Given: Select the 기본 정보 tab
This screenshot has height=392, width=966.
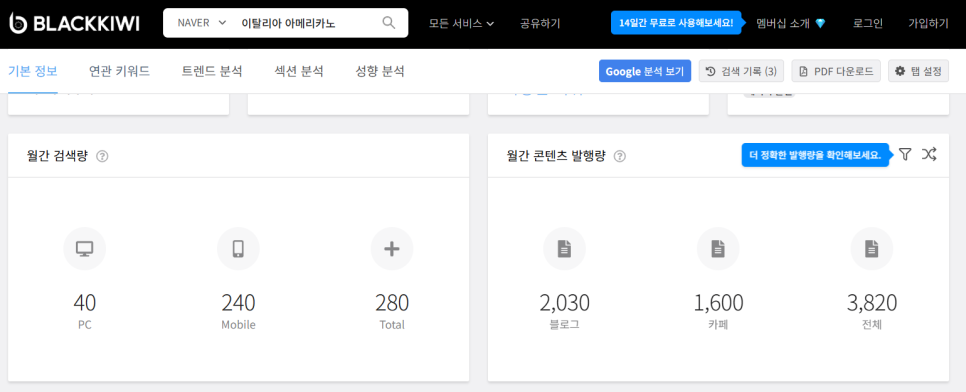Looking at the screenshot, I should pyautogui.click(x=33, y=71).
